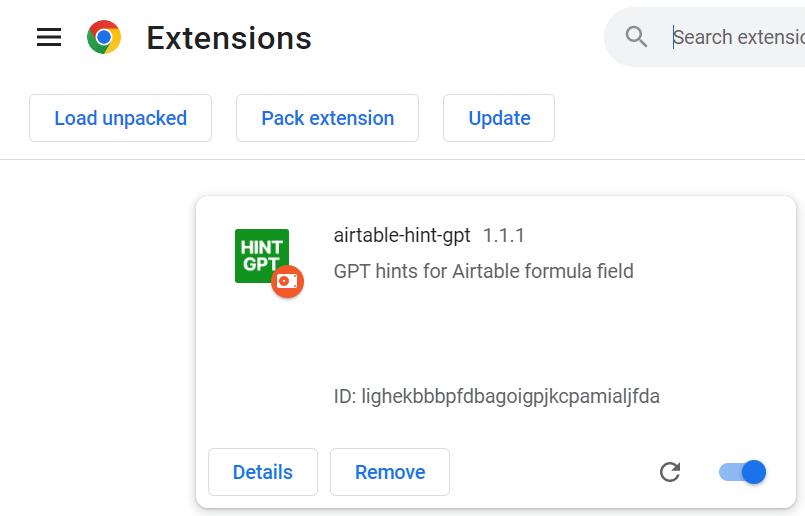Remove the airtable-hint-gpt extension
805x516 pixels.
[x=390, y=472]
